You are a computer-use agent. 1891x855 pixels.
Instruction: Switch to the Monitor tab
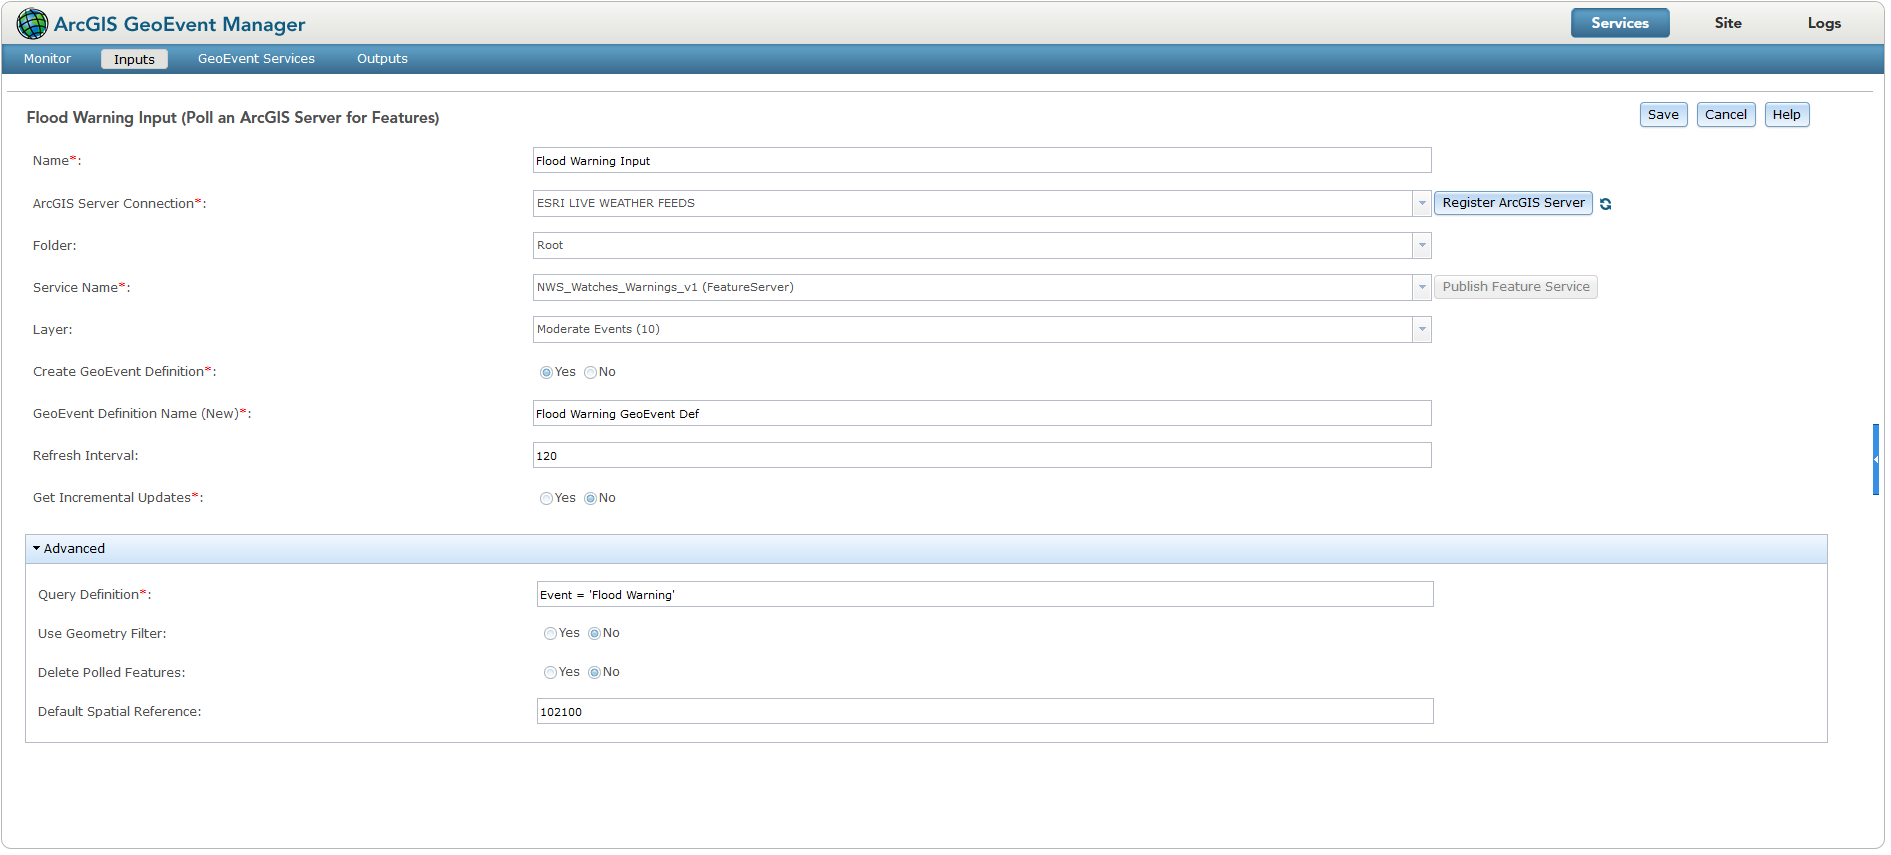point(48,59)
